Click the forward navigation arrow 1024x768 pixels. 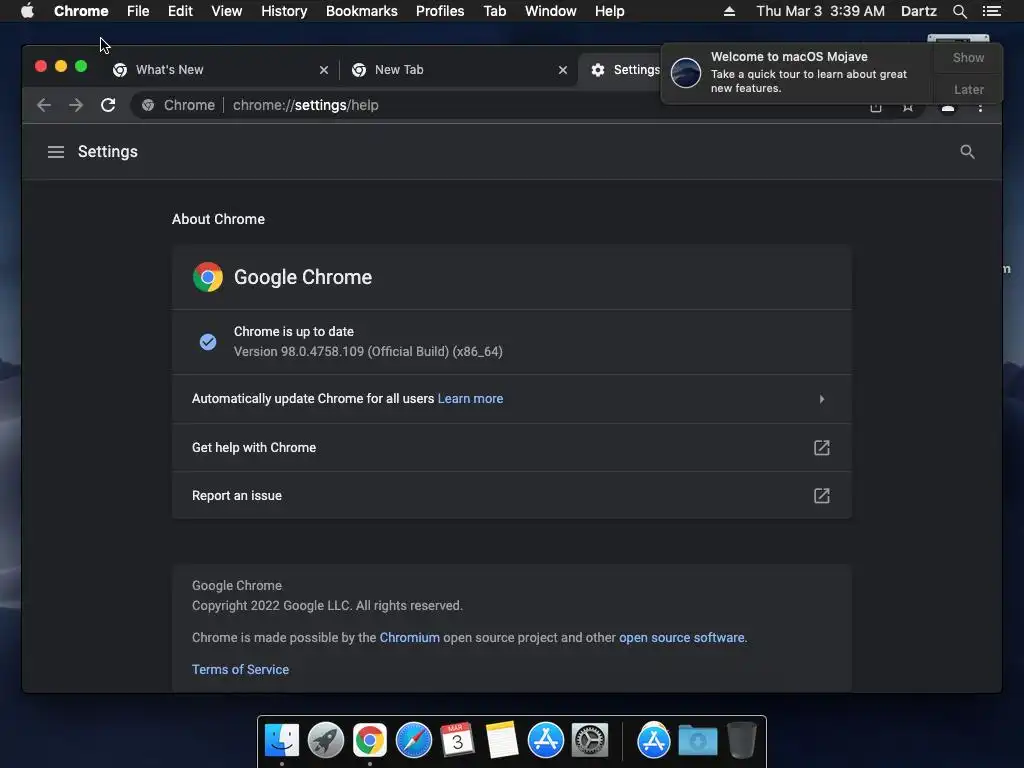tap(76, 105)
